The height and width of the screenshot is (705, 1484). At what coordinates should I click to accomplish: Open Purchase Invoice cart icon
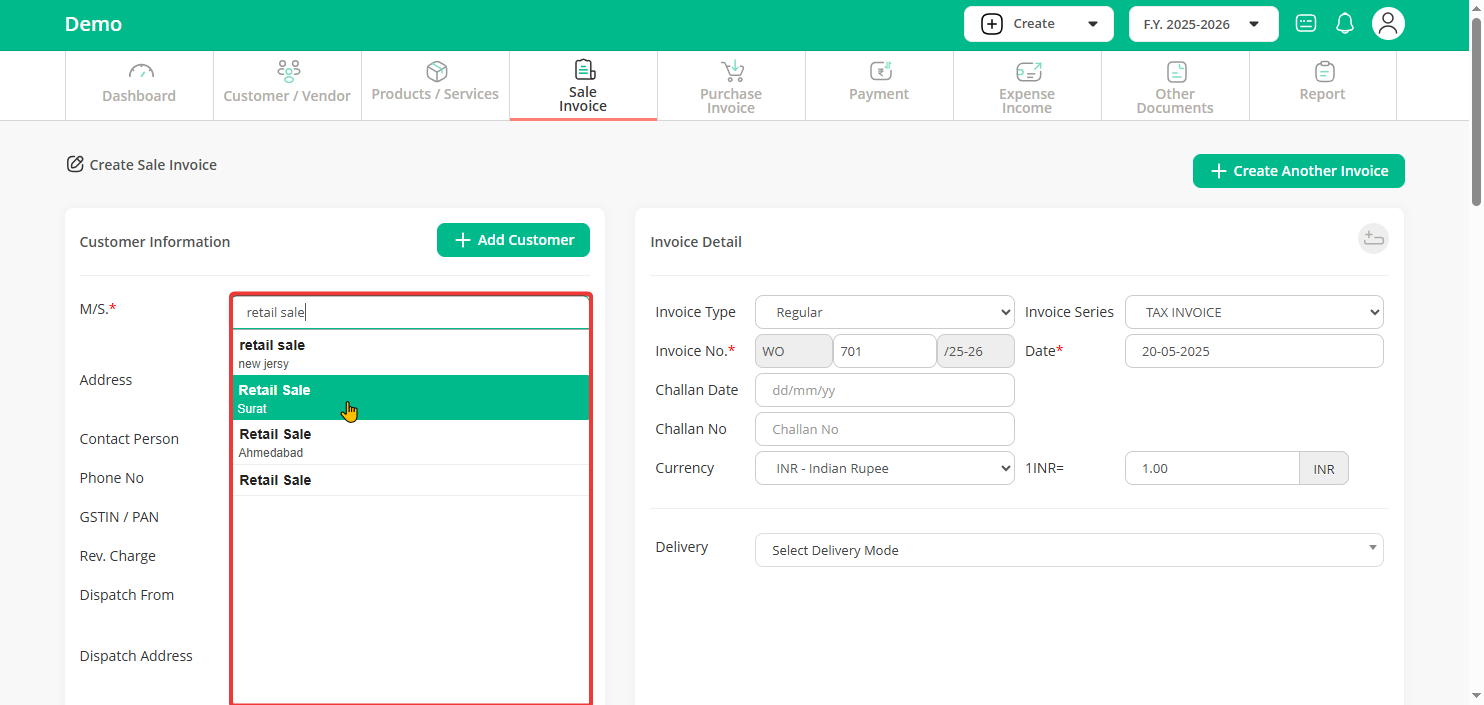pos(732,71)
